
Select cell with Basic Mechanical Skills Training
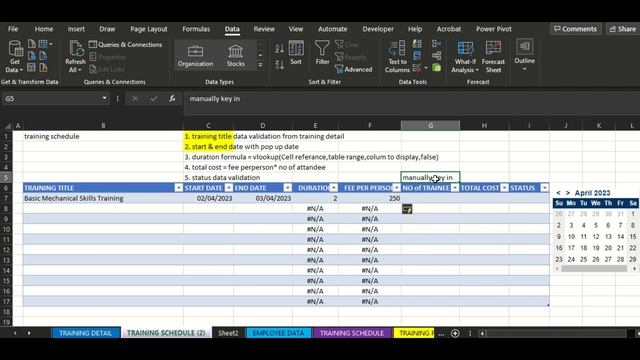pyautogui.click(x=103, y=198)
